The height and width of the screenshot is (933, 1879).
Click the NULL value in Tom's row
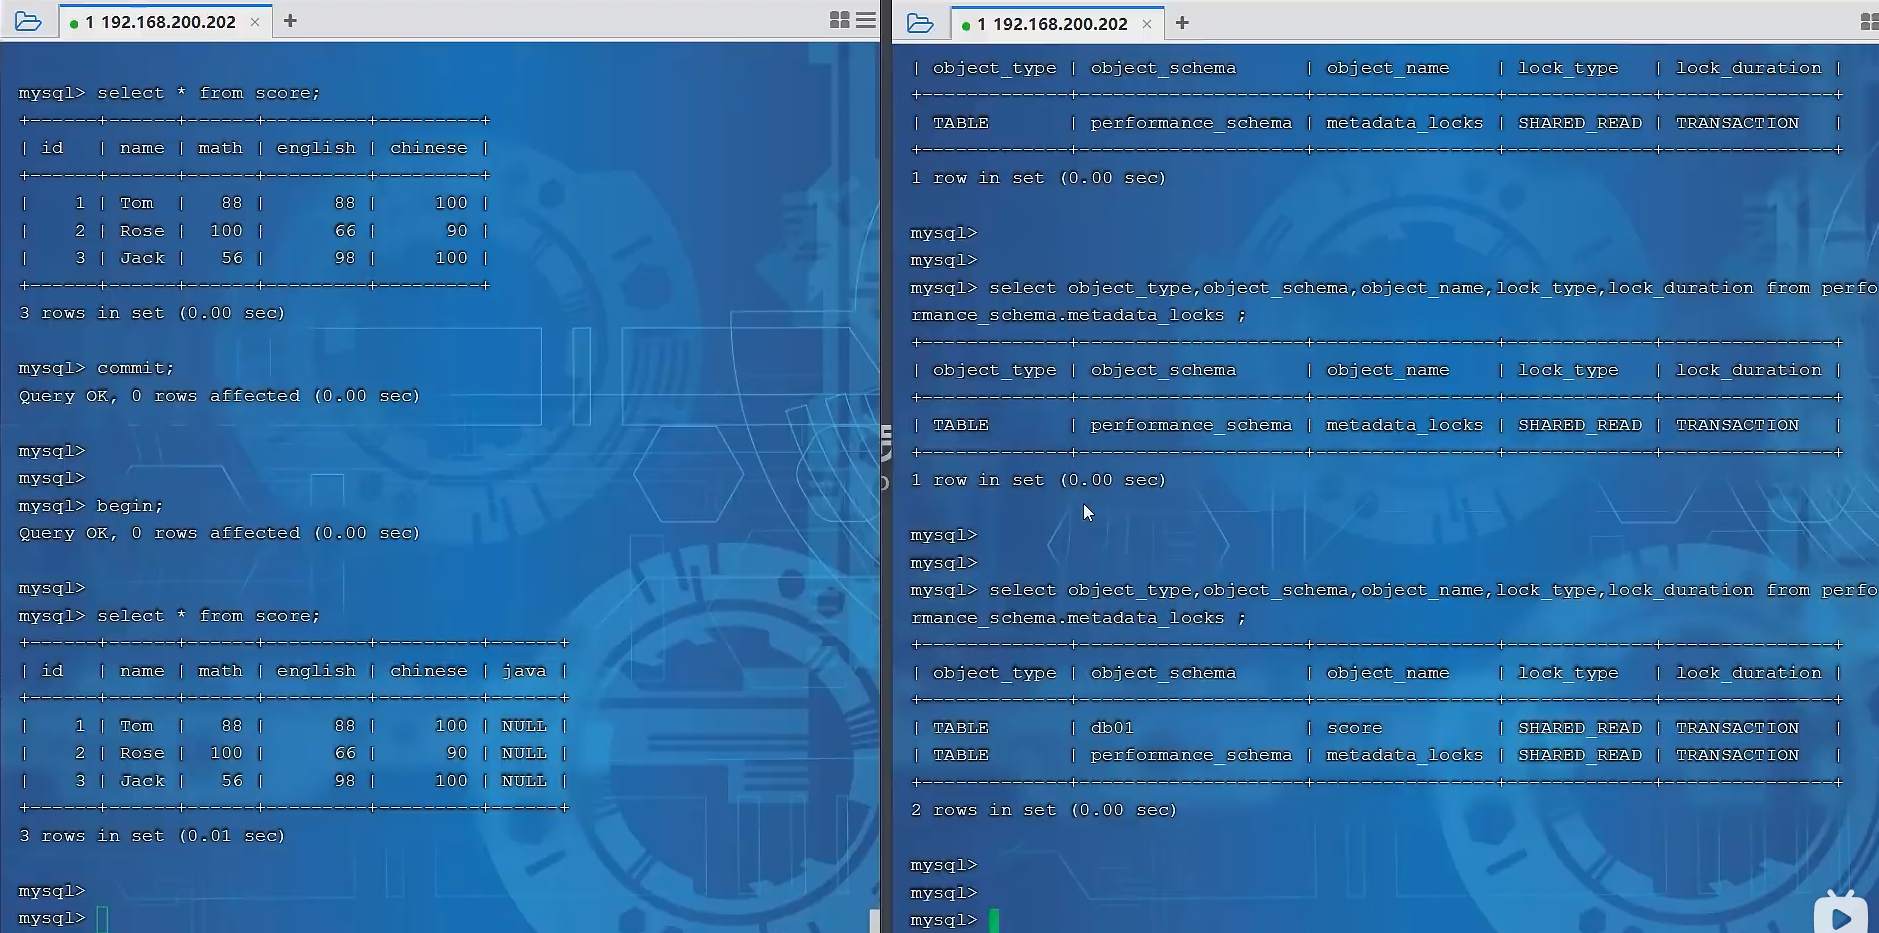(524, 726)
